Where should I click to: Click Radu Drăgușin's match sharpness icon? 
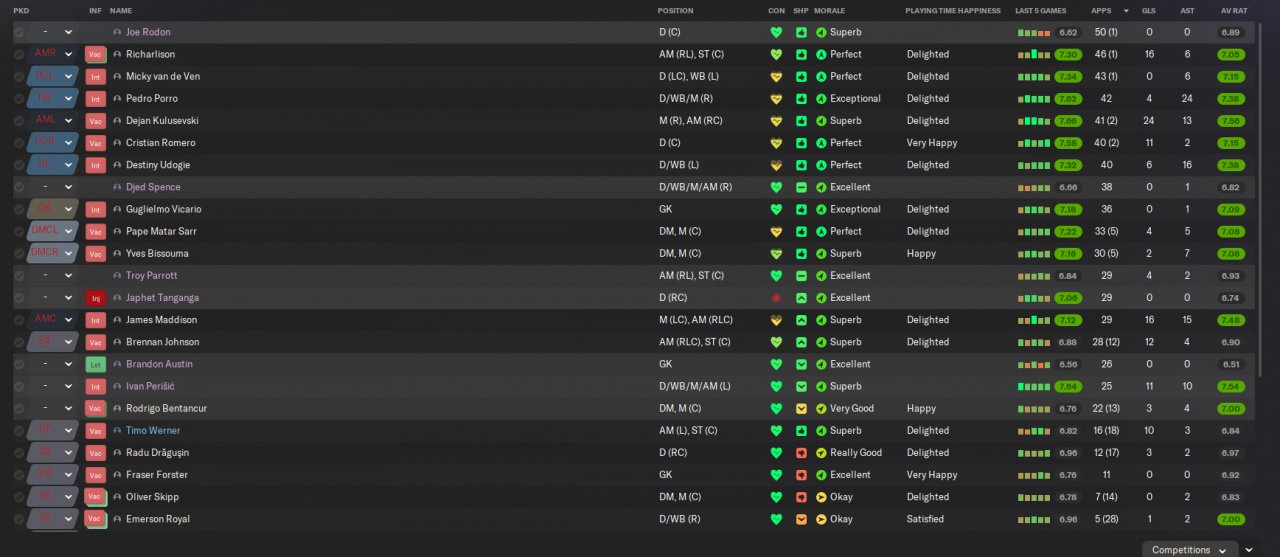pos(801,453)
